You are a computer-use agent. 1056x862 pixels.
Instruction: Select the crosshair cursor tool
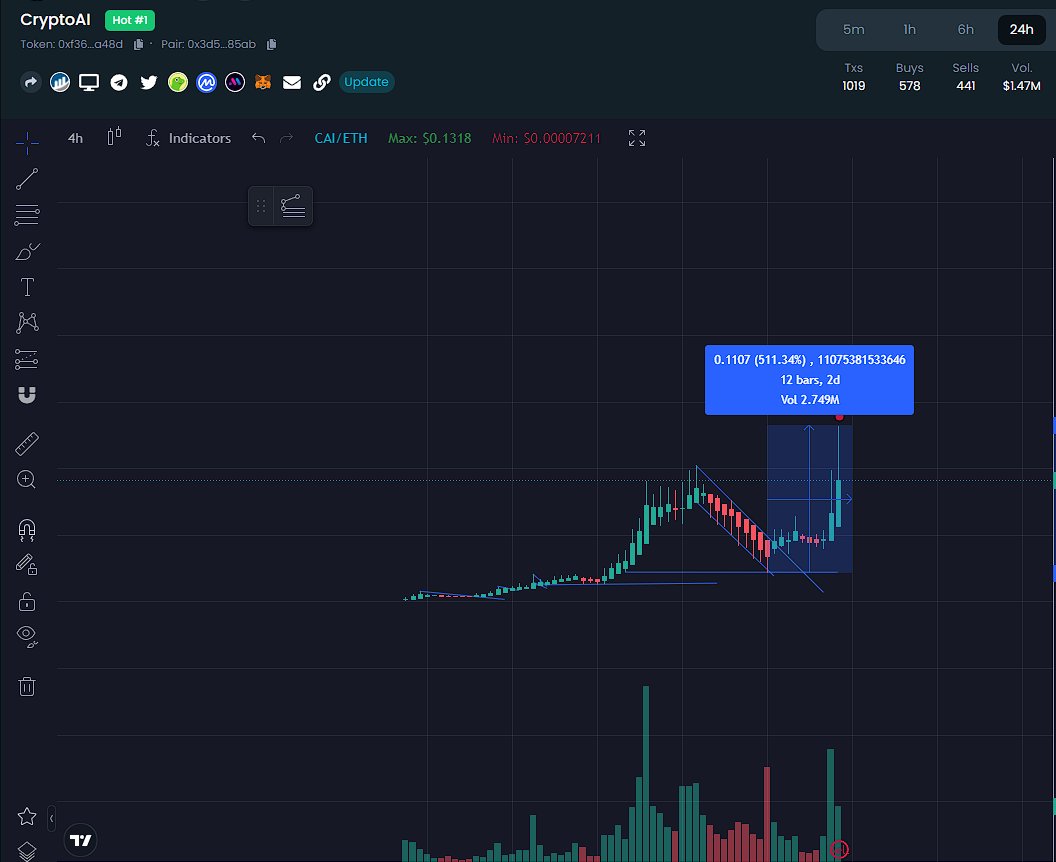pyautogui.click(x=27, y=142)
